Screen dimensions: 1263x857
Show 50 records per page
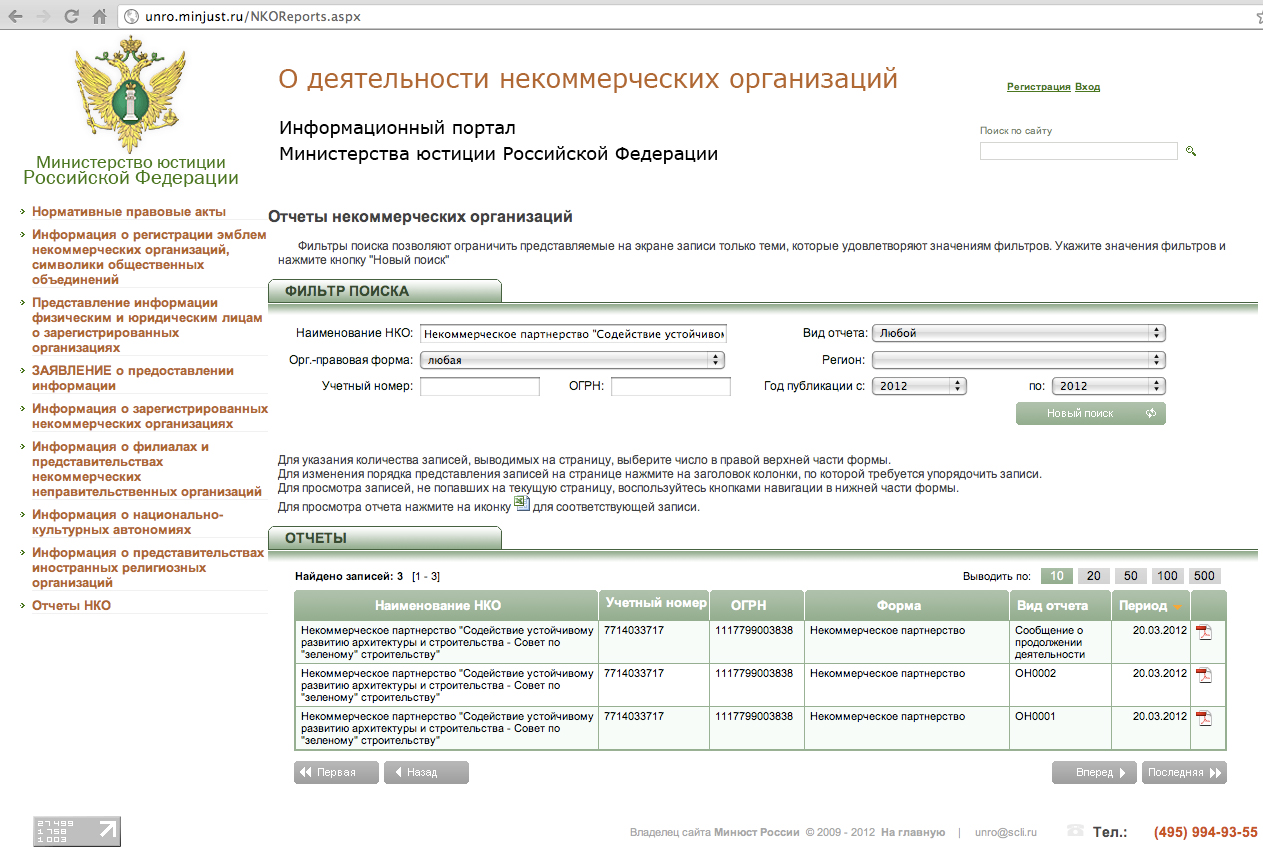click(x=1130, y=576)
